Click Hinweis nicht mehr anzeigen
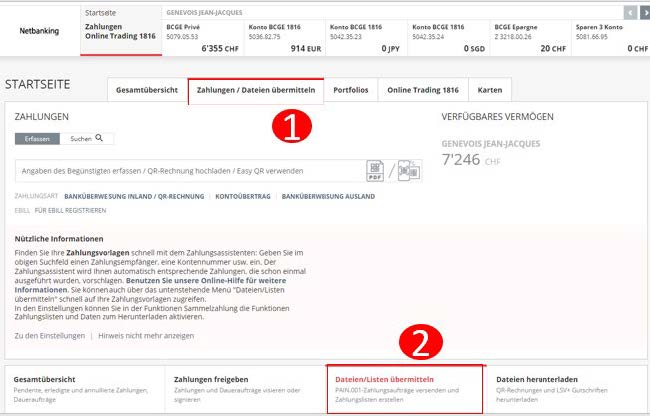 click(145, 335)
